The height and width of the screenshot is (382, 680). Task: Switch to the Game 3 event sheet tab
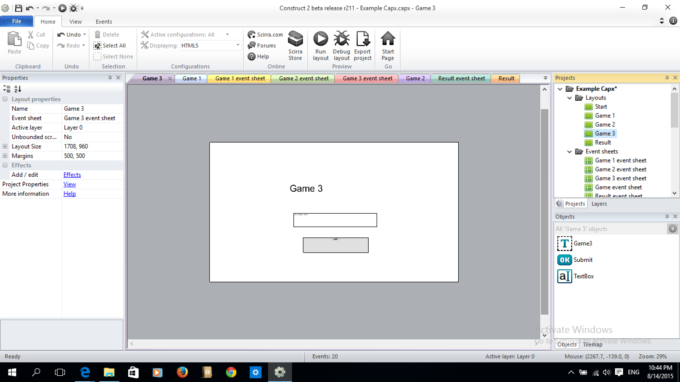367,78
